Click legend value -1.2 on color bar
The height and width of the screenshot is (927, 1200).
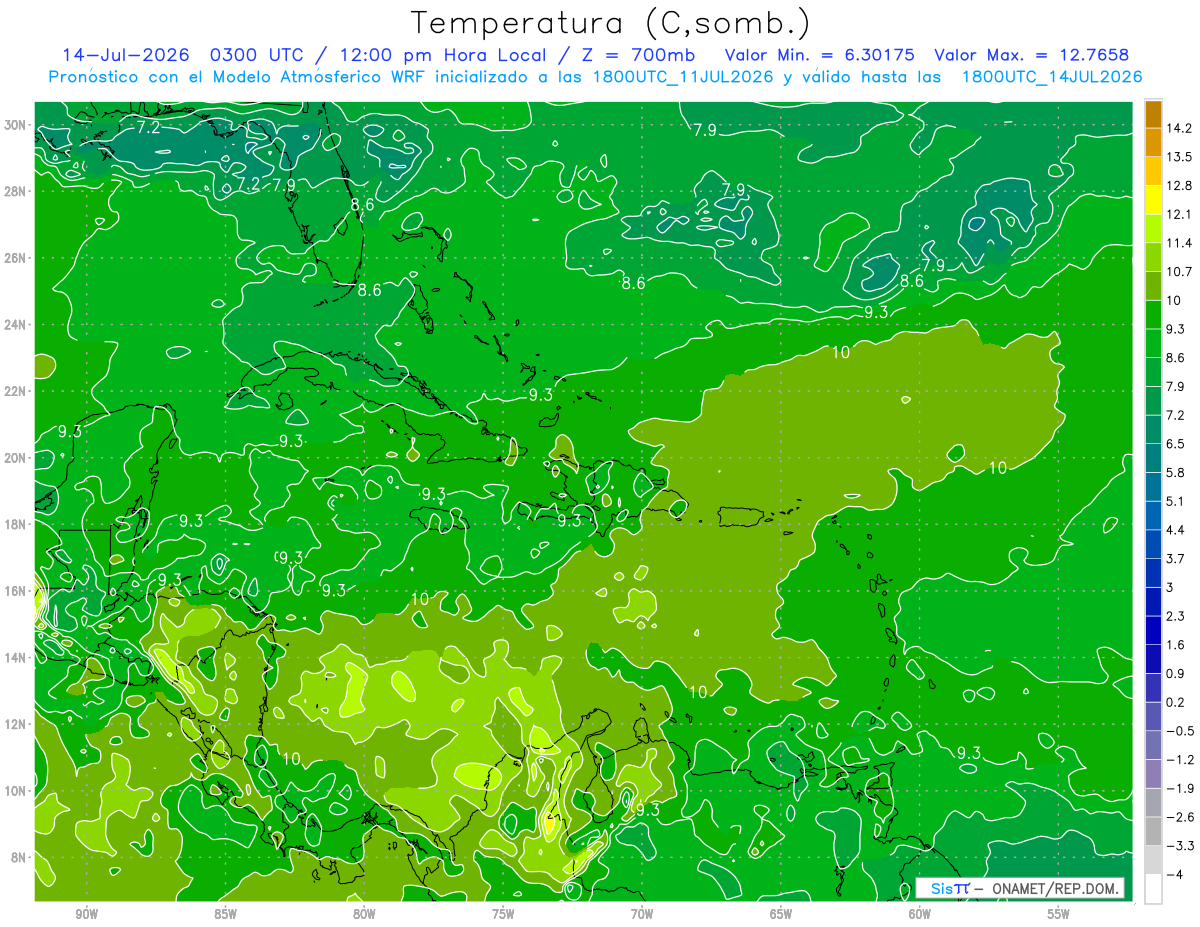click(x=1181, y=759)
